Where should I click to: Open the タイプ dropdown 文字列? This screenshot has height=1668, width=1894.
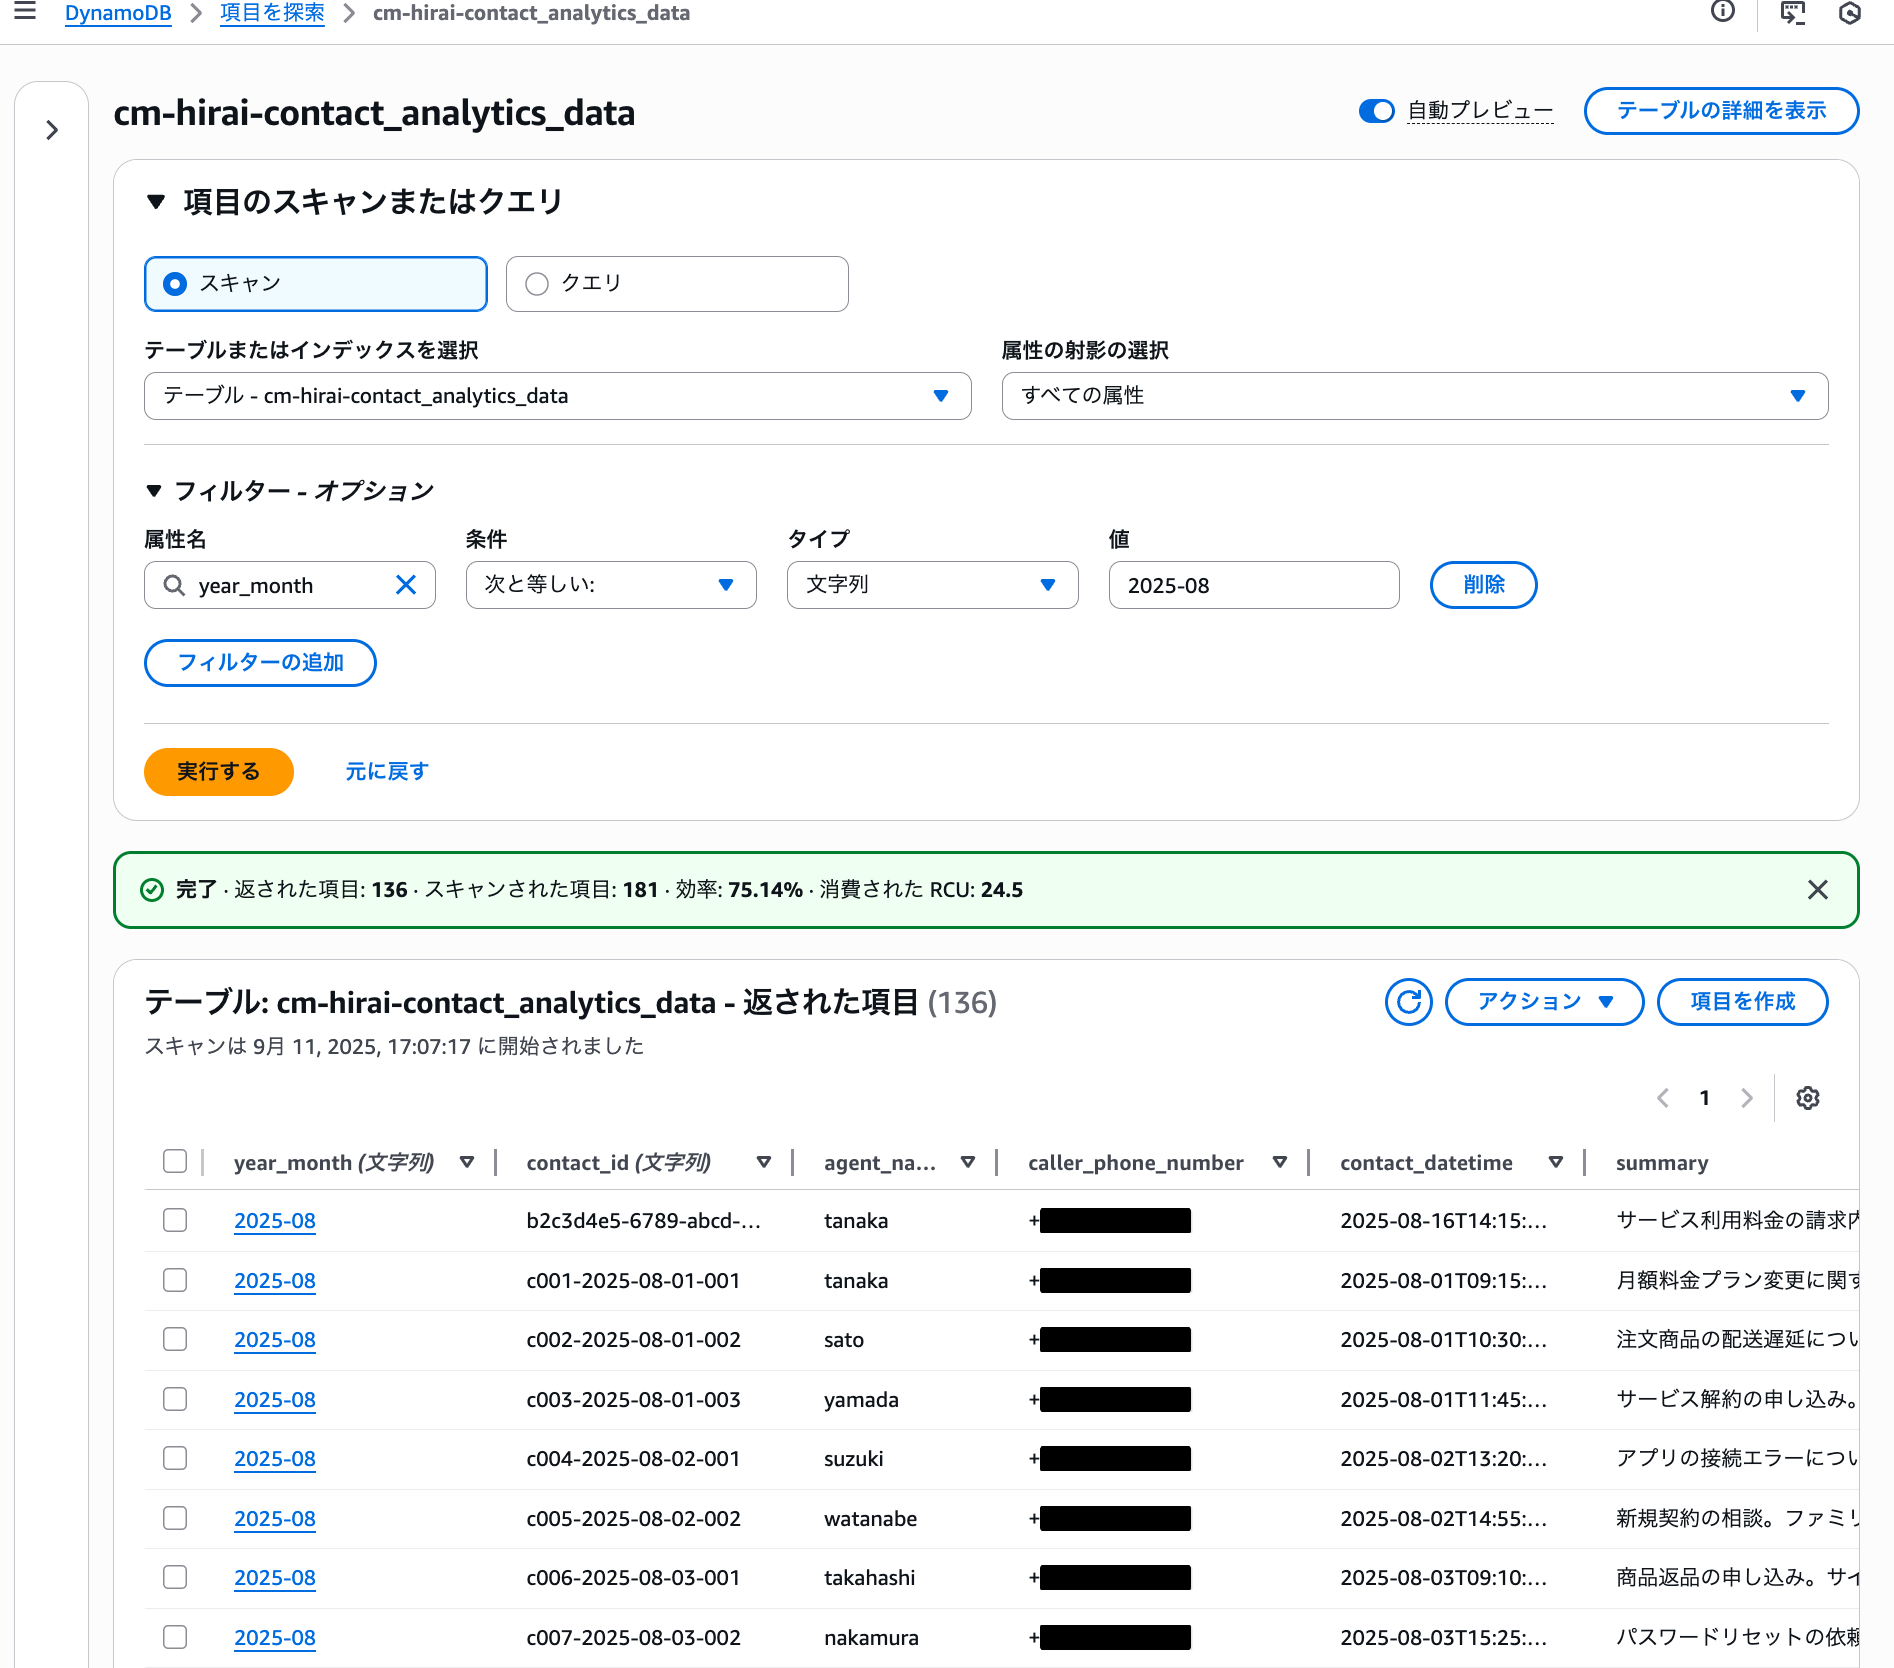click(932, 585)
